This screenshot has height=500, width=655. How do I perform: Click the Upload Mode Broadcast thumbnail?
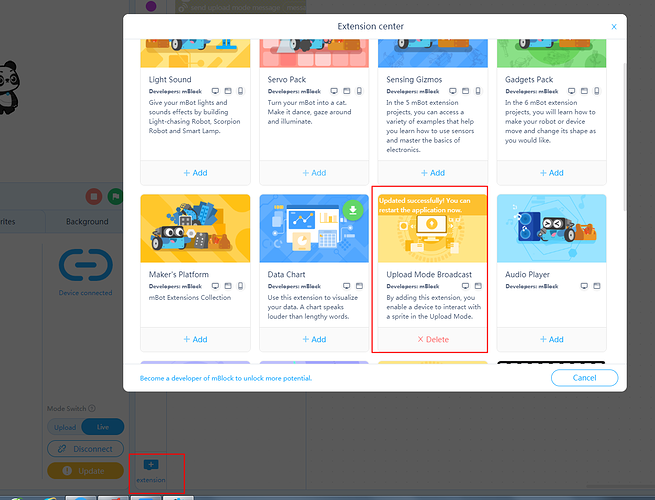click(x=433, y=228)
